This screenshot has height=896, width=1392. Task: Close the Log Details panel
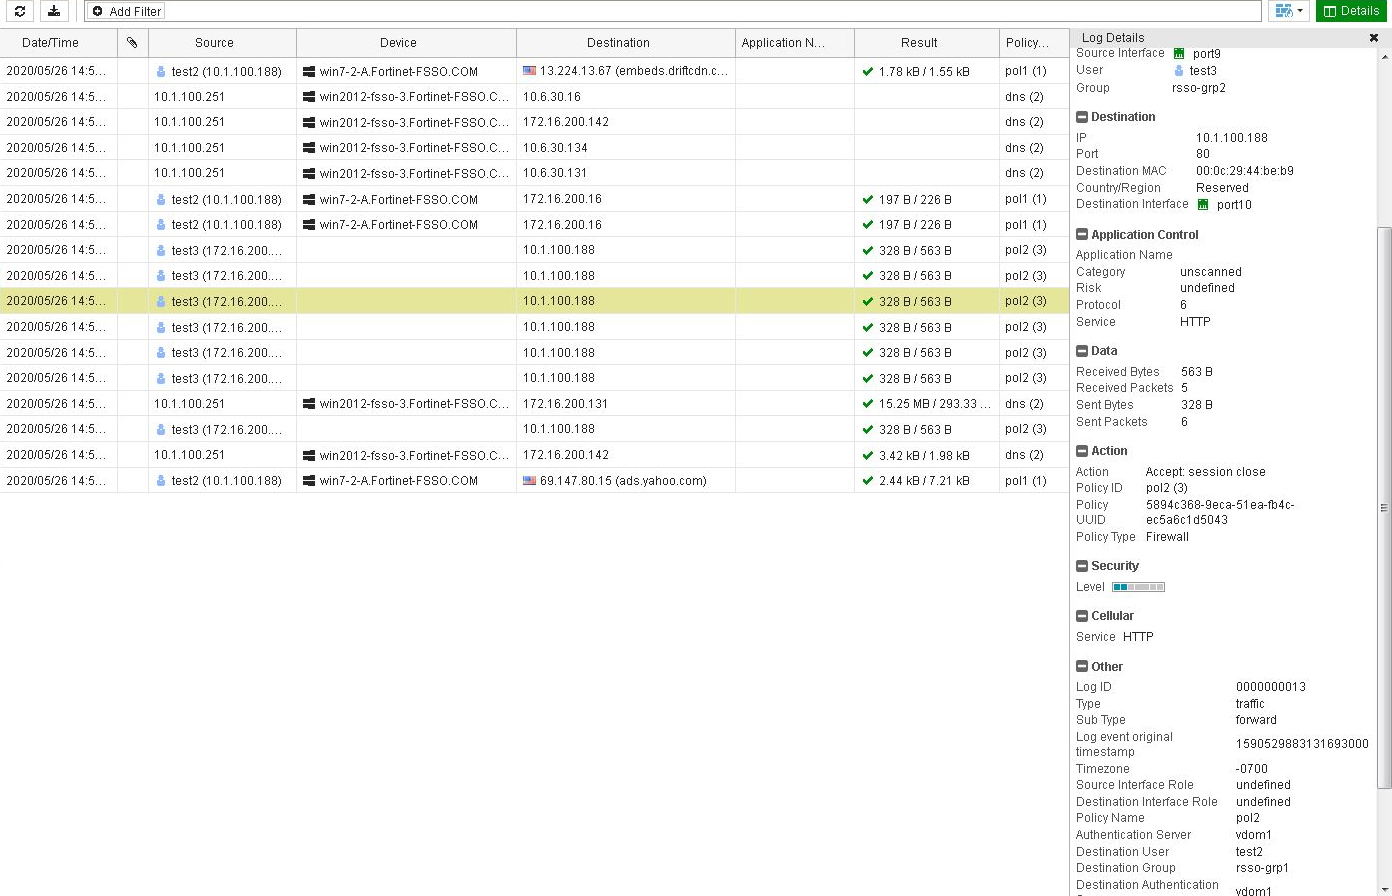[1375, 37]
